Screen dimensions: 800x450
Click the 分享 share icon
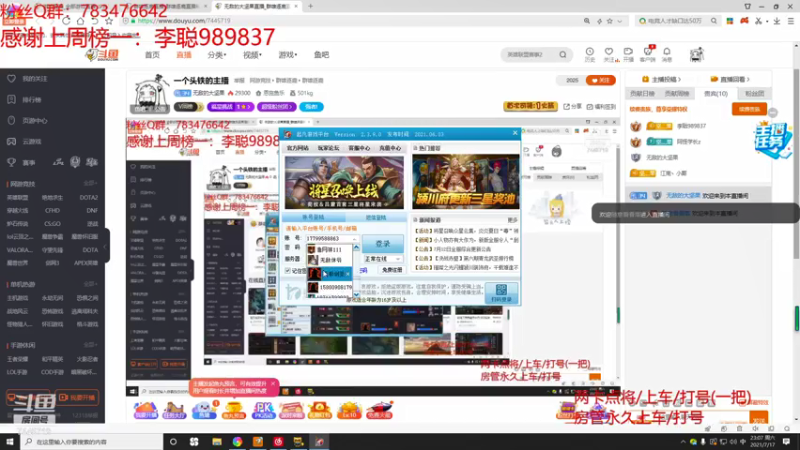[572, 107]
